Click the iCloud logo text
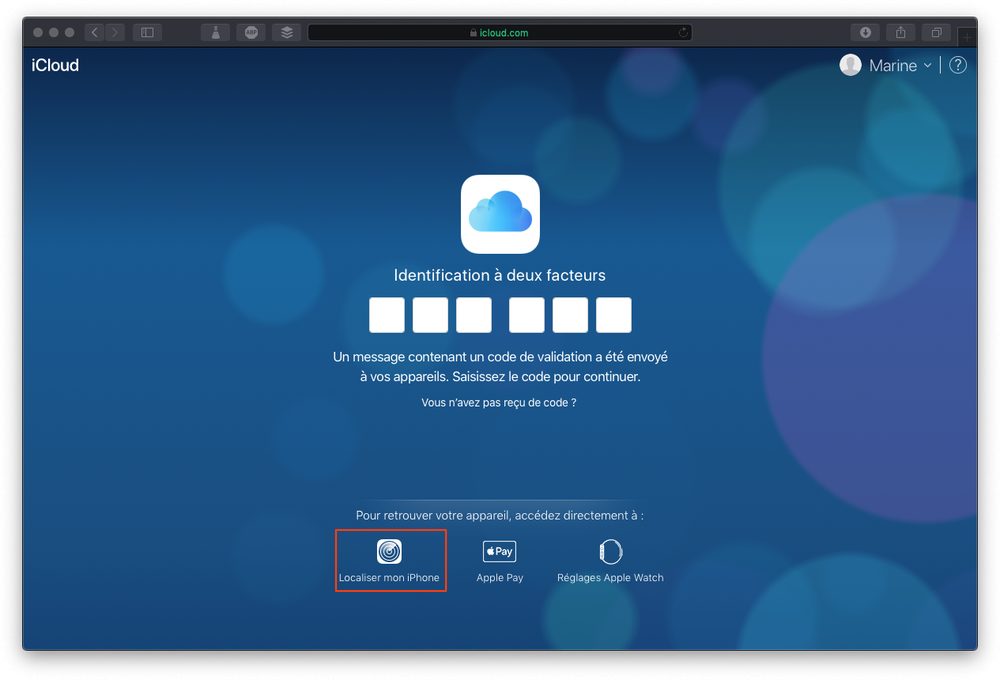 pyautogui.click(x=55, y=65)
